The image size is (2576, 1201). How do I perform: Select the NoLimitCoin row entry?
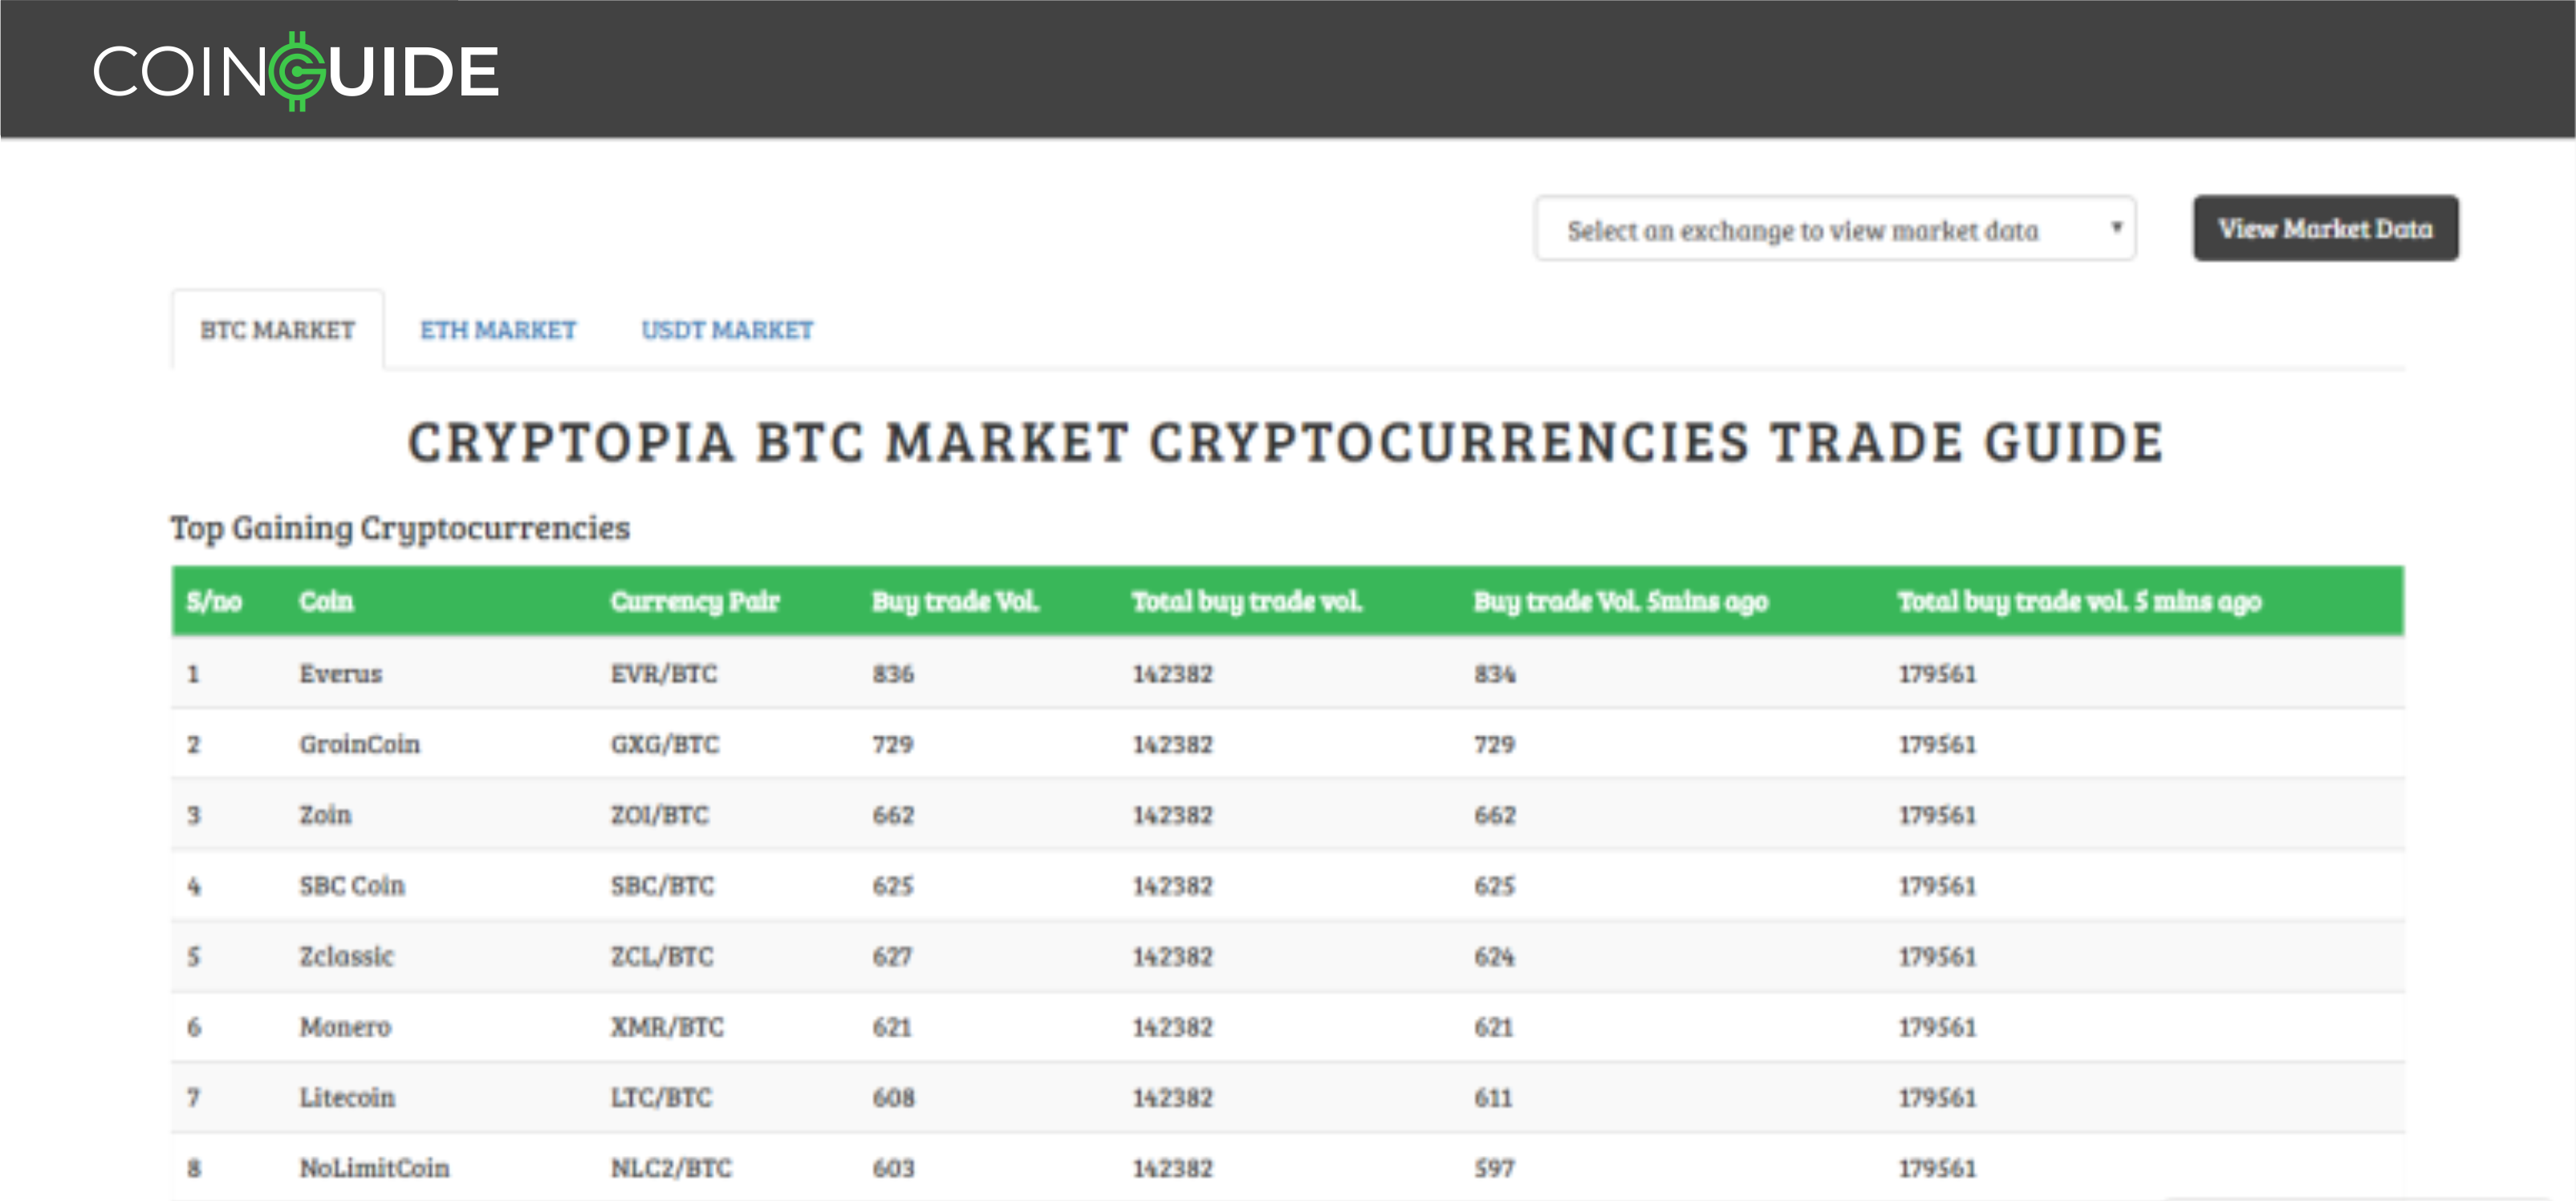point(374,1168)
